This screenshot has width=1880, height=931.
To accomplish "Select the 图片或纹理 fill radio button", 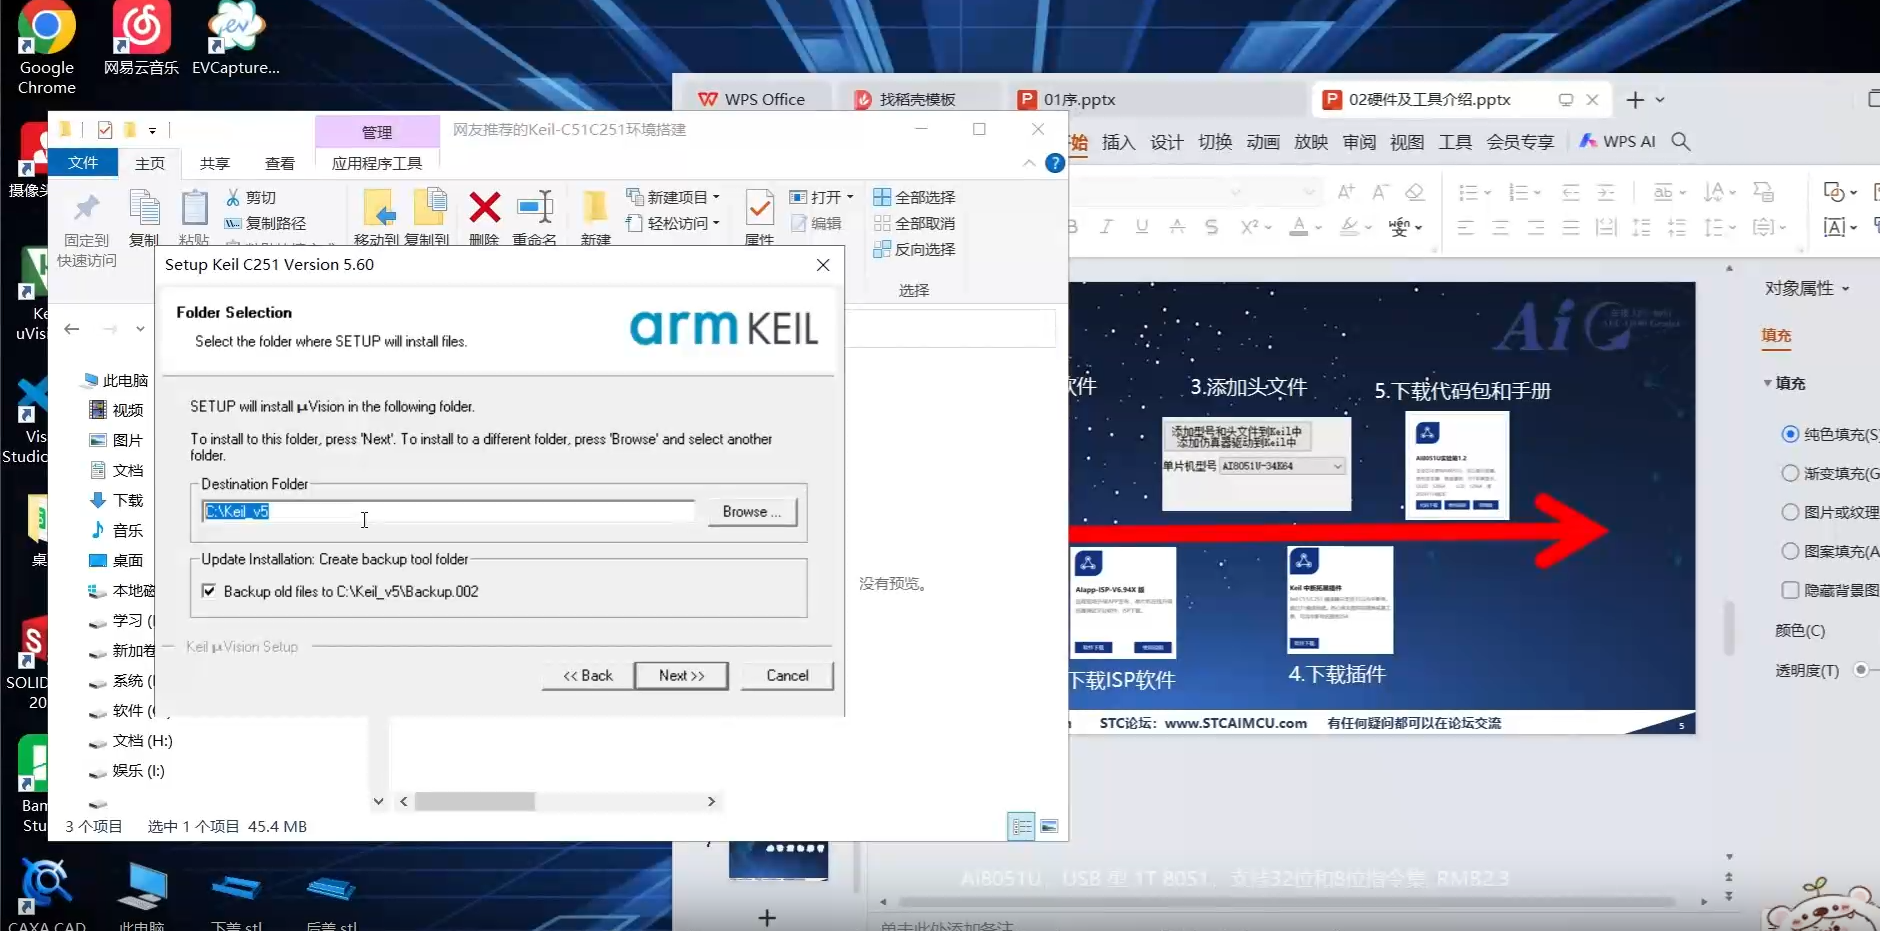I will pos(1790,512).
